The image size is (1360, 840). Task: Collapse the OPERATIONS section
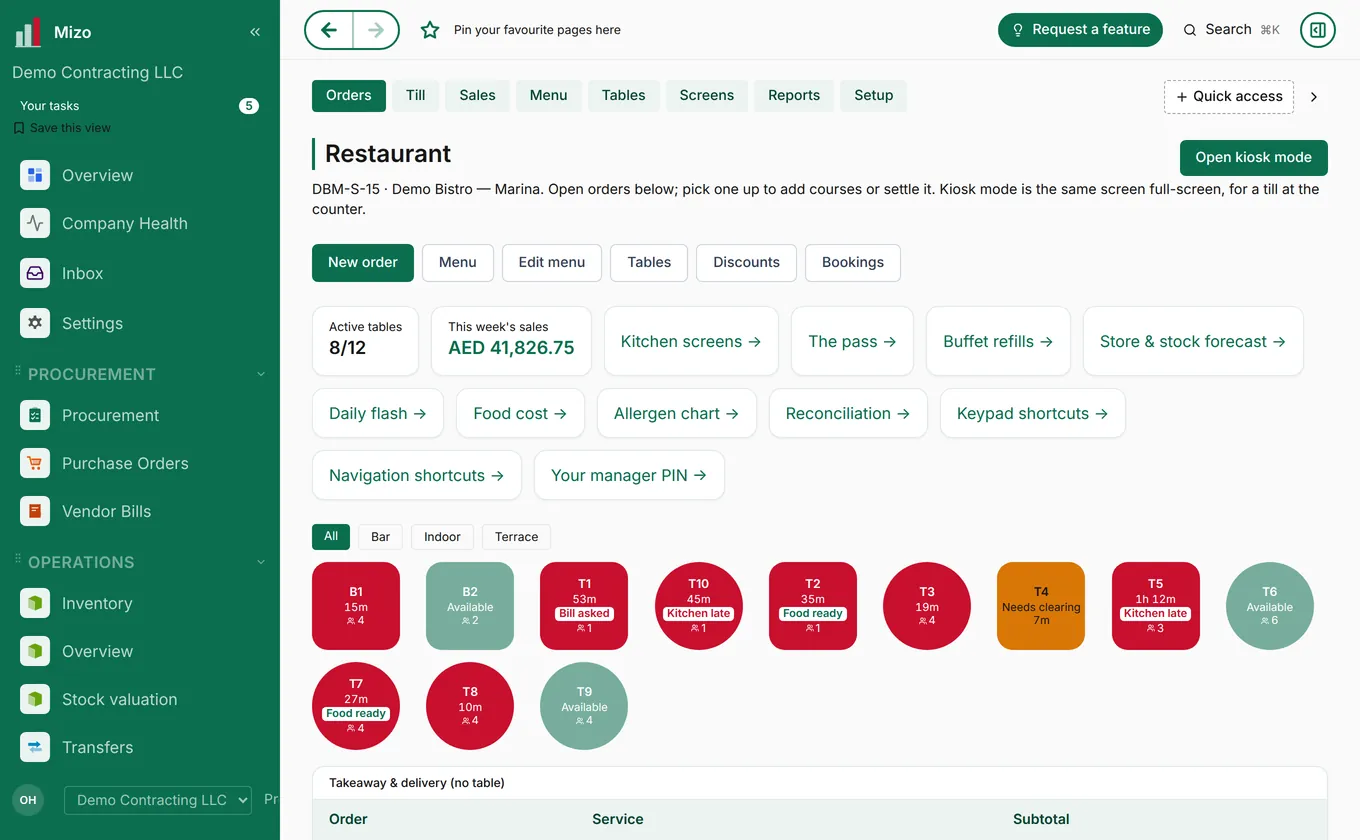click(x=261, y=562)
